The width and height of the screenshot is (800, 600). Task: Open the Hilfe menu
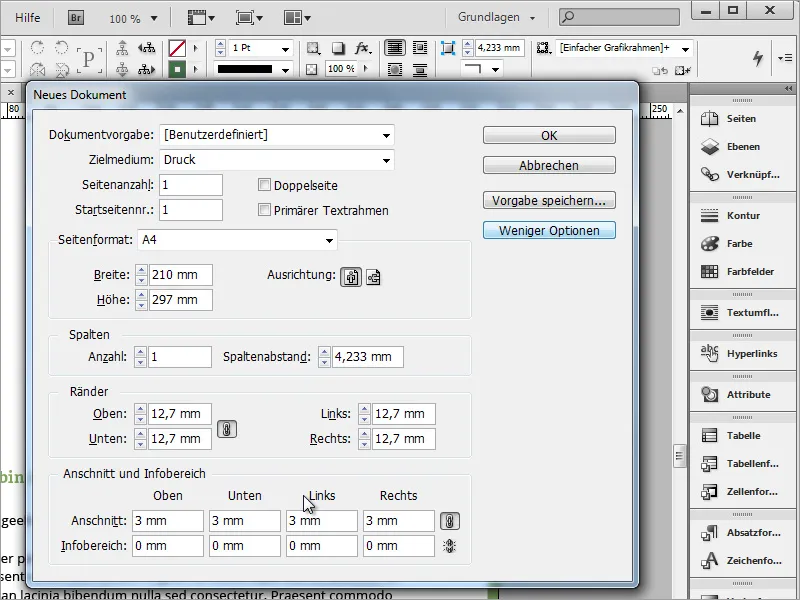click(28, 18)
